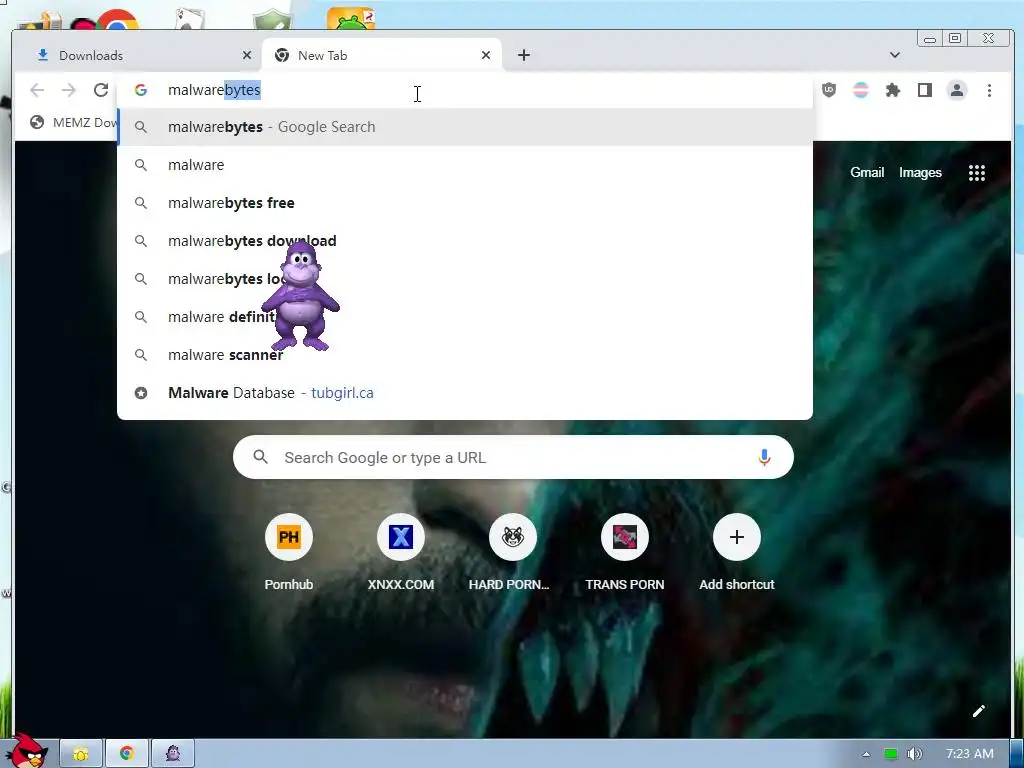Switch to the Downloads tab
The image size is (1024, 768).
[135, 56]
